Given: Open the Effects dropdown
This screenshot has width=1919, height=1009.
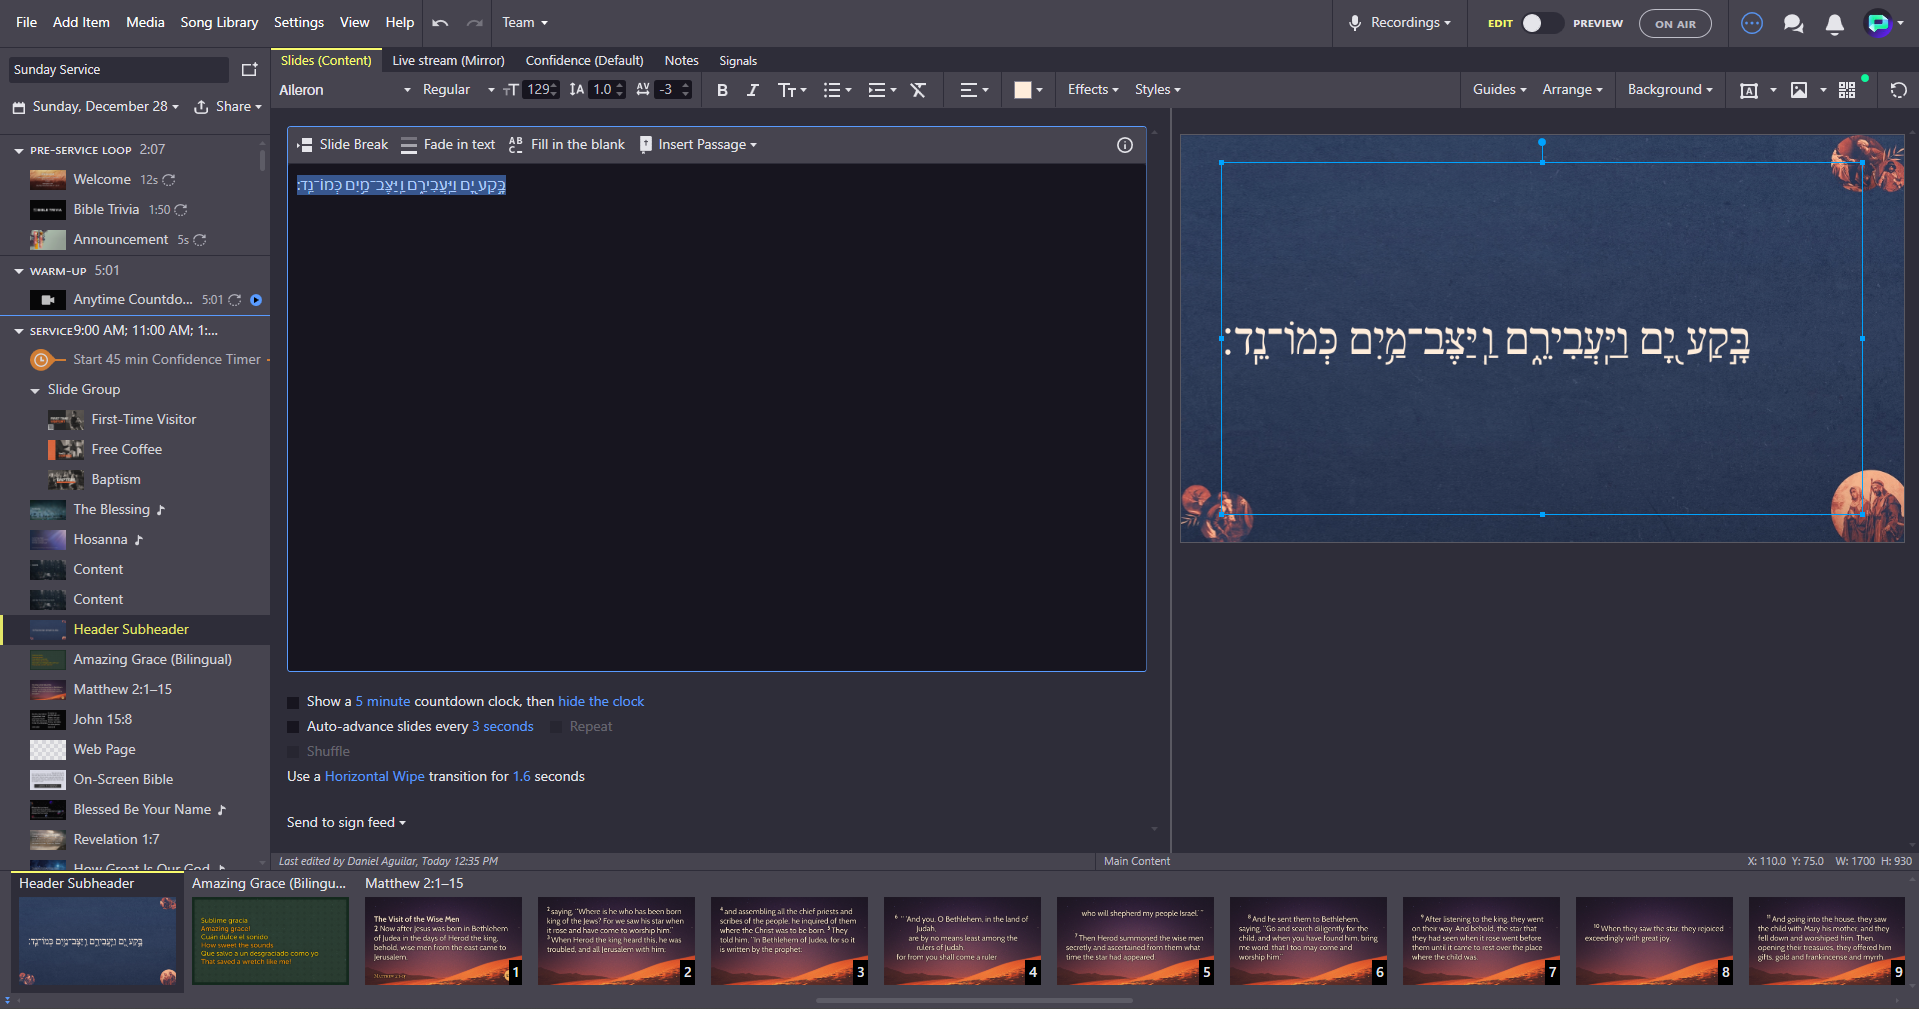Looking at the screenshot, I should pos(1093,90).
